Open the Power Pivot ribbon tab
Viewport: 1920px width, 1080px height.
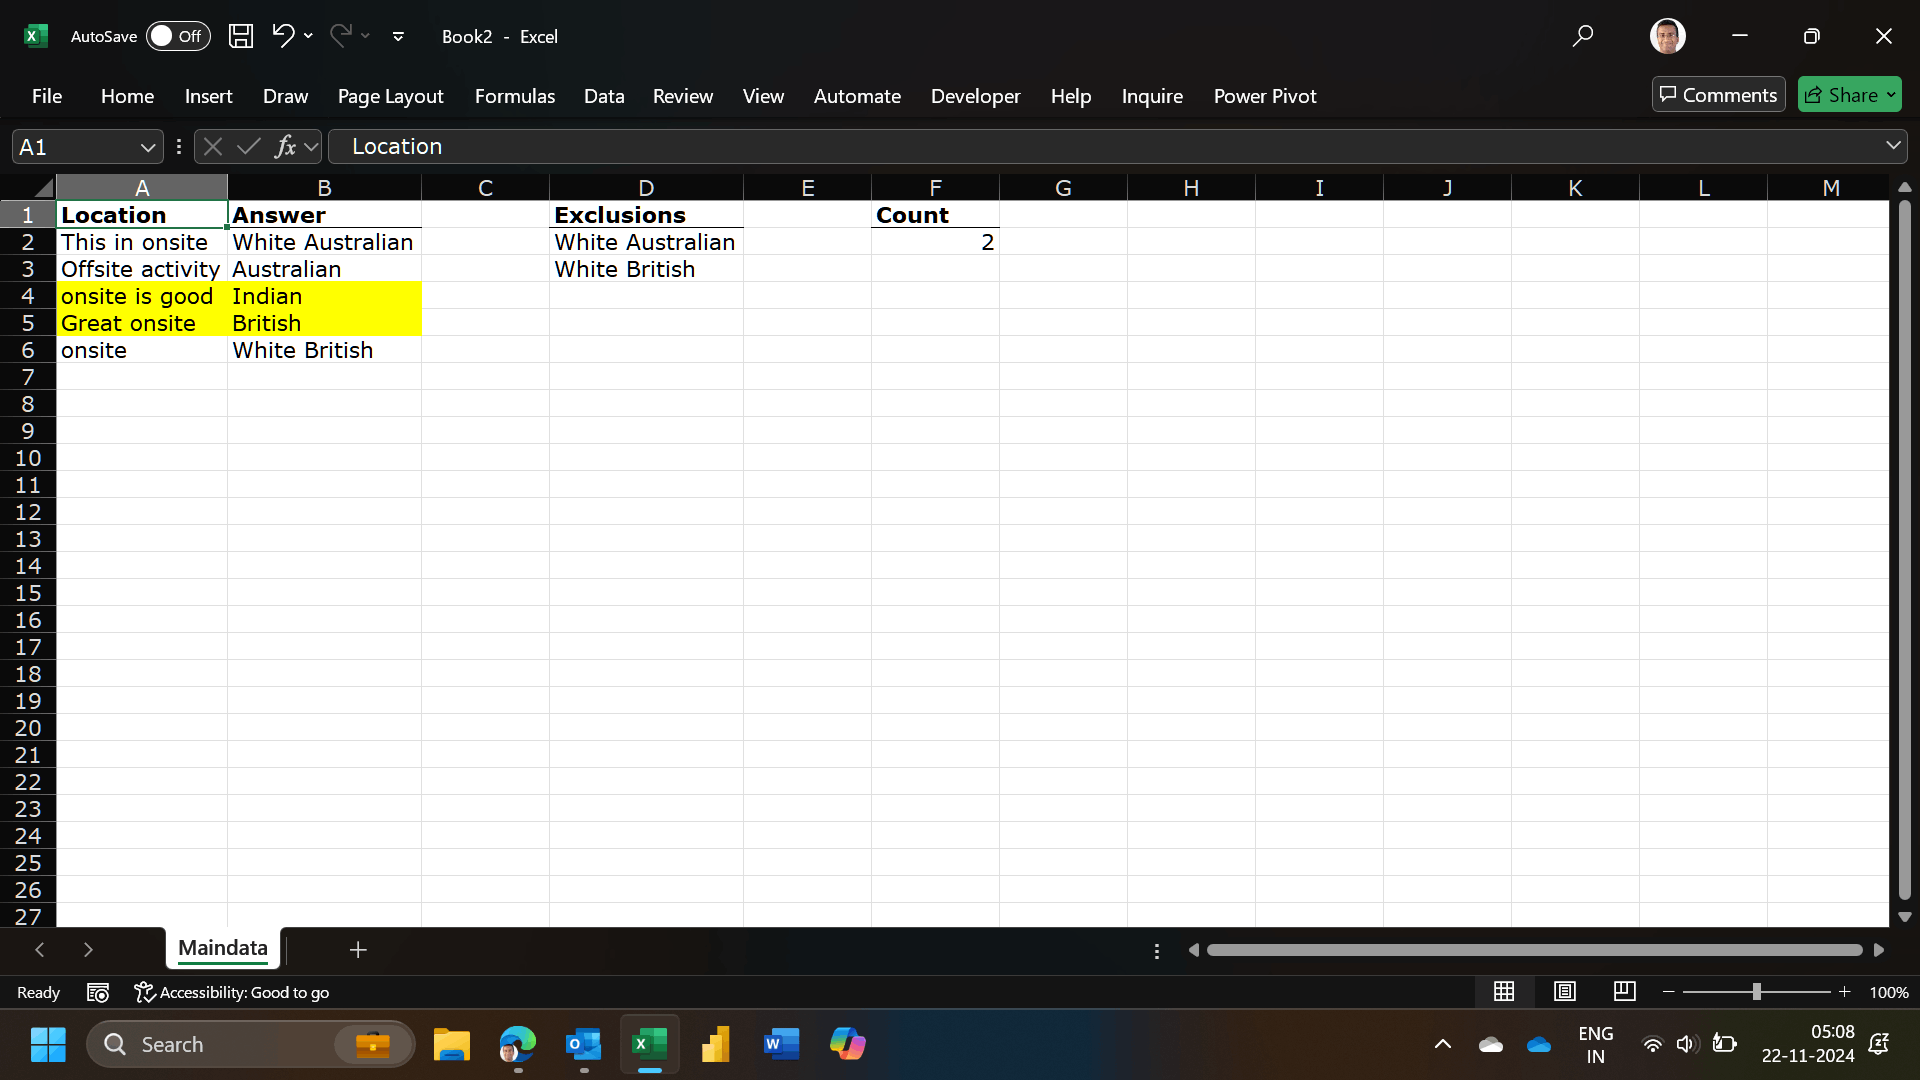1264,96
